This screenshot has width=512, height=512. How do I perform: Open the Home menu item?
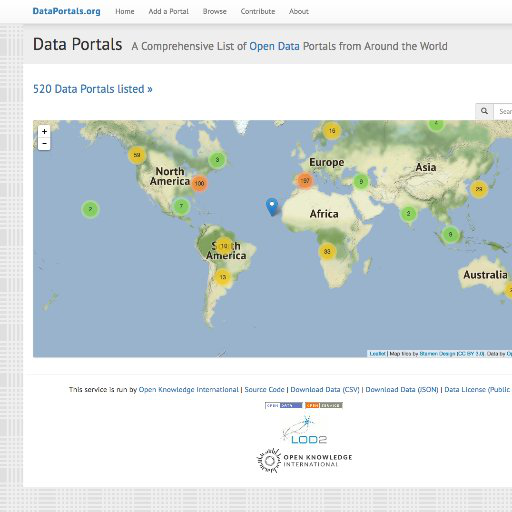tap(125, 11)
